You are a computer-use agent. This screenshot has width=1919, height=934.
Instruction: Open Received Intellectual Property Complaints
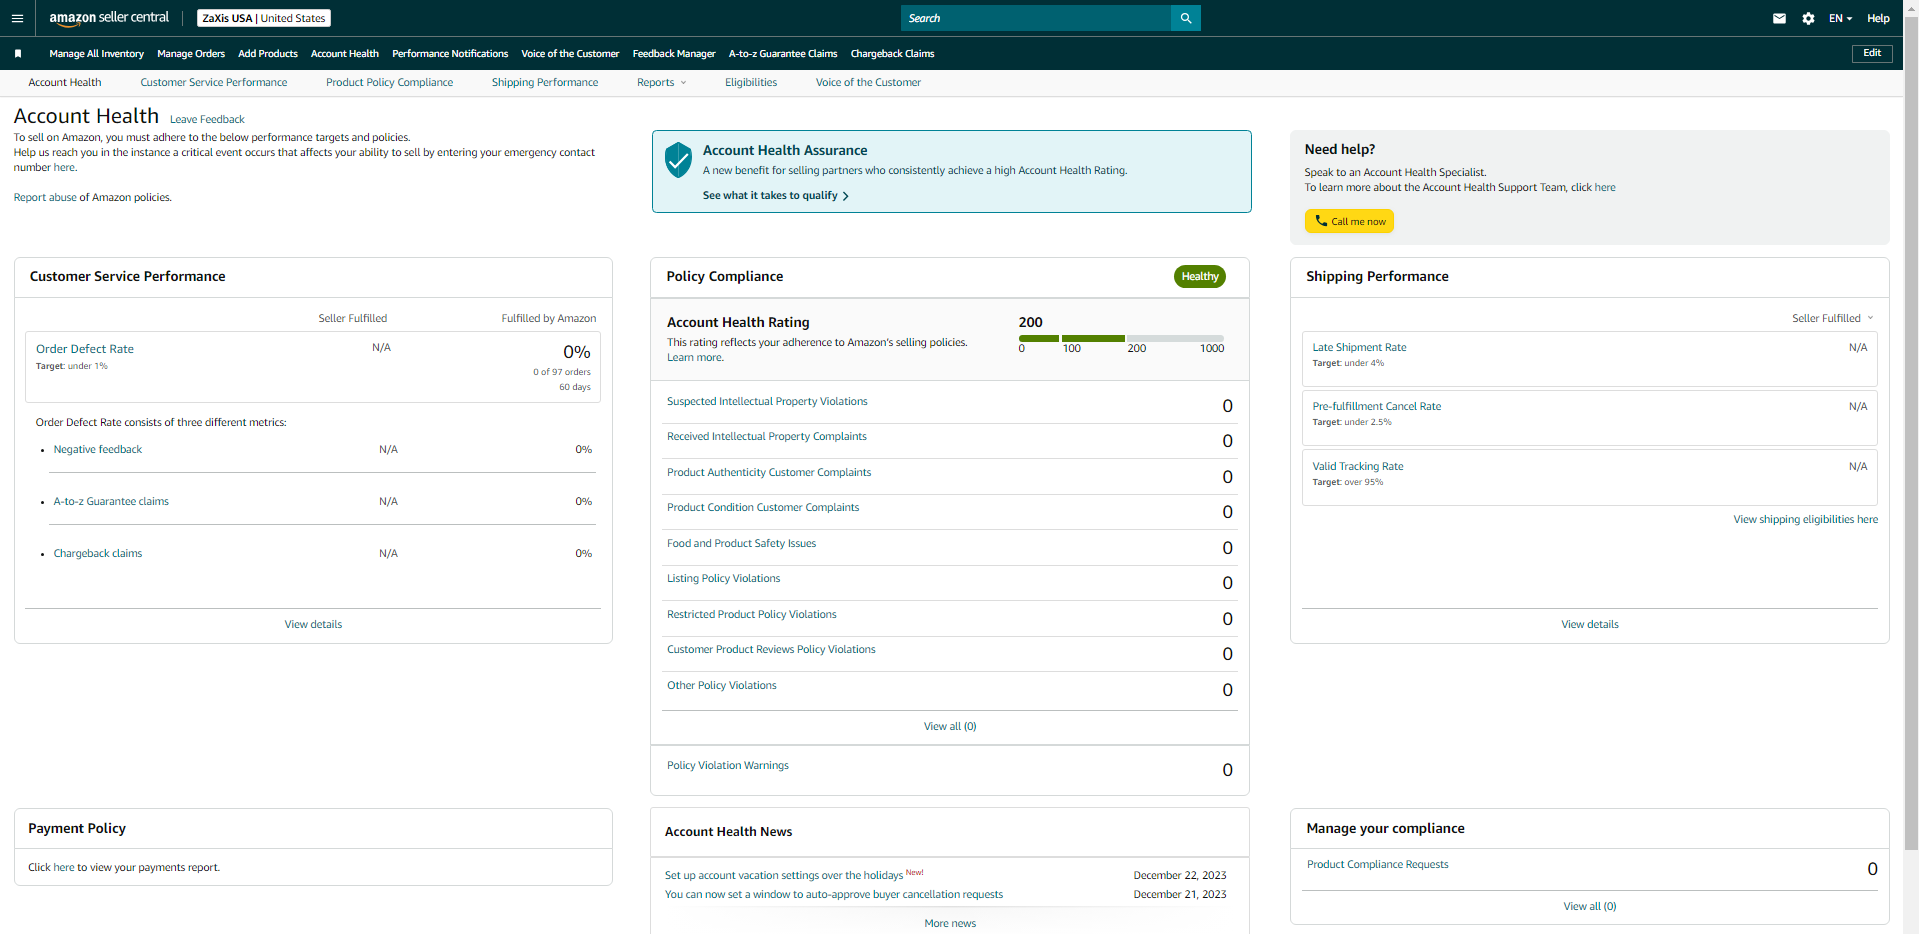[x=767, y=436]
